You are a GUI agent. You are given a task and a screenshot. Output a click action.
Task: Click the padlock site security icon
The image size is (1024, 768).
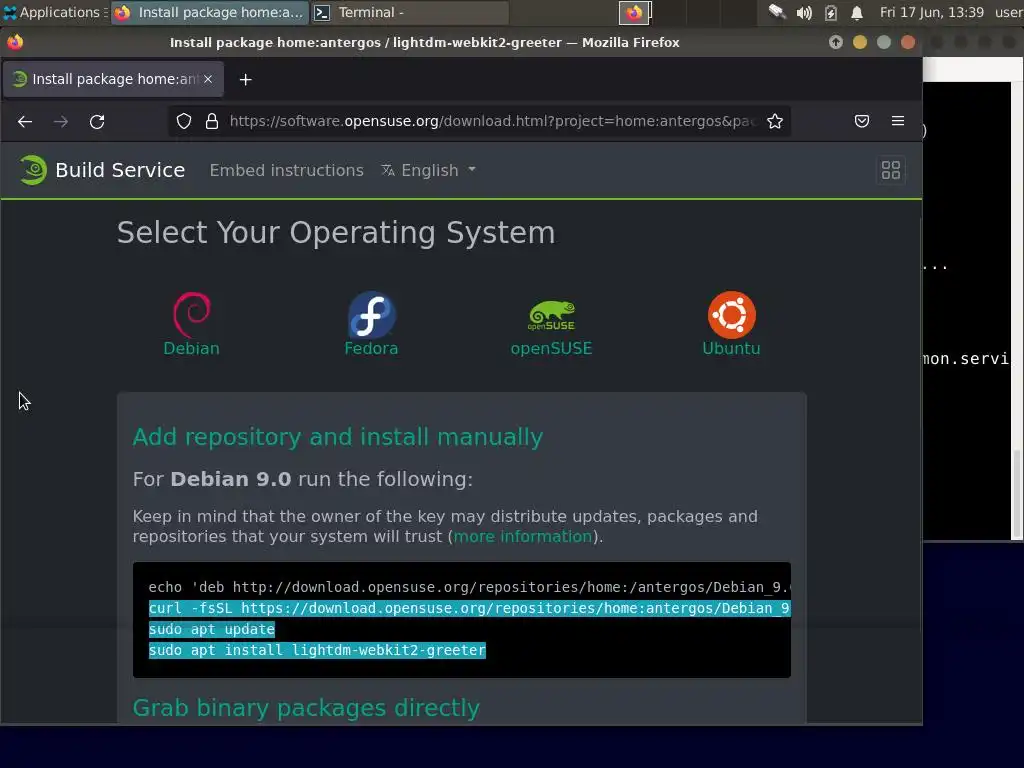tap(212, 121)
